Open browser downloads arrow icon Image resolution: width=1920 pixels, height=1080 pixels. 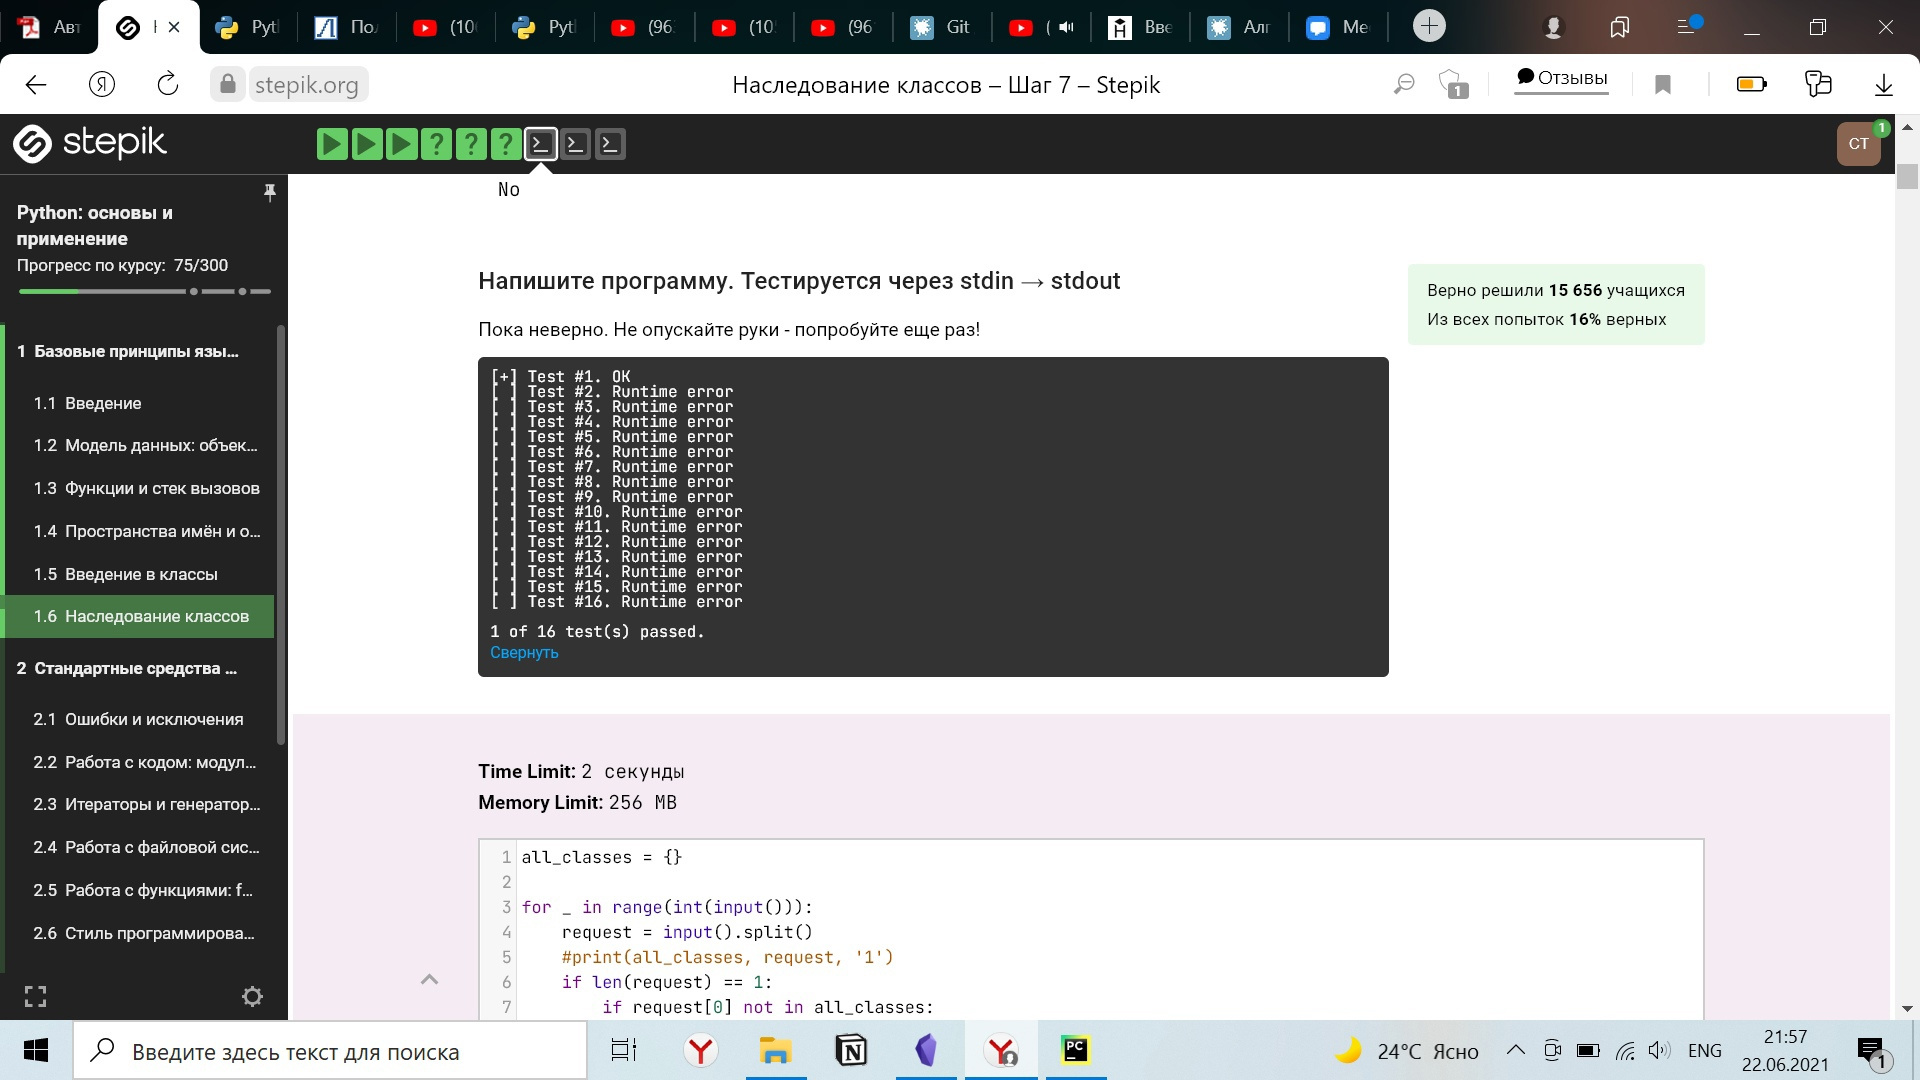(x=1883, y=85)
